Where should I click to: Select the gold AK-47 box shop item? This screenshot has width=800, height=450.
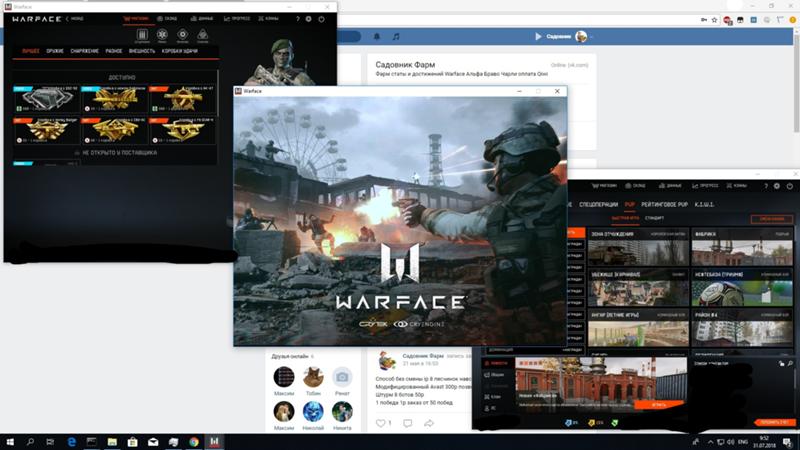pos(182,99)
